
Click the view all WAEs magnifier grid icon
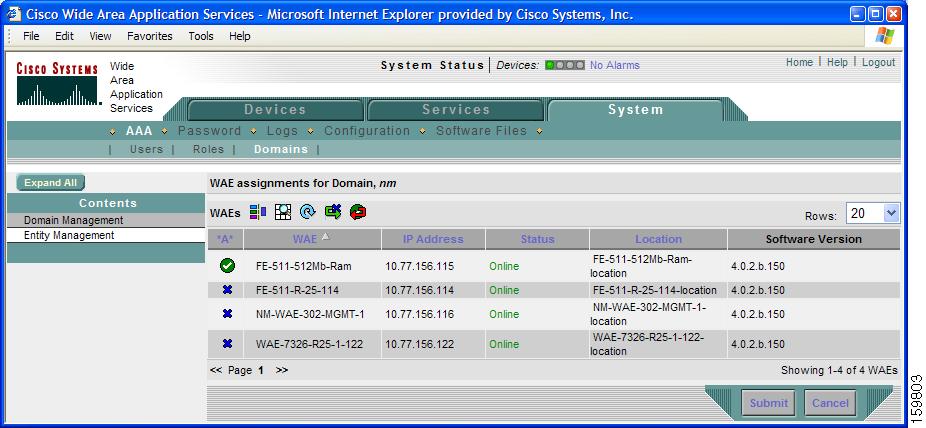tap(283, 212)
